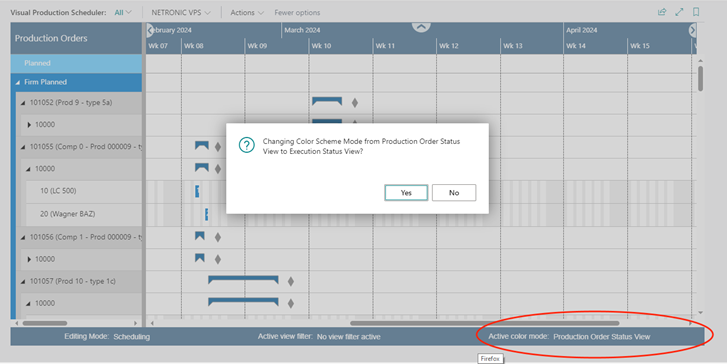The image size is (727, 364).
Task: Collapse order 101055 (Comp 0)
Action: [x=23, y=147]
